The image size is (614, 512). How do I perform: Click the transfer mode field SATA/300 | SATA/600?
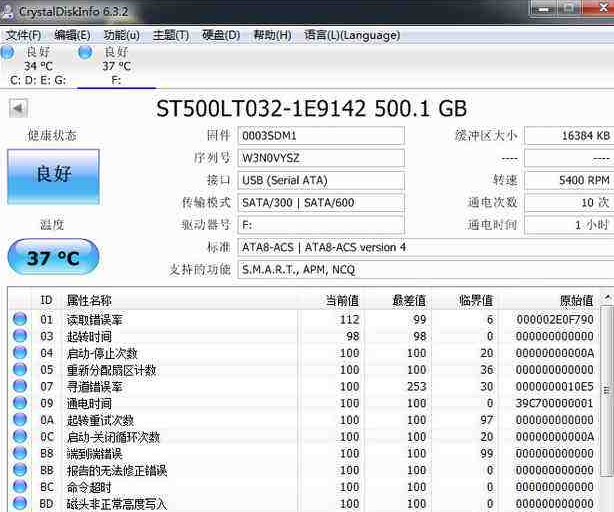321,202
